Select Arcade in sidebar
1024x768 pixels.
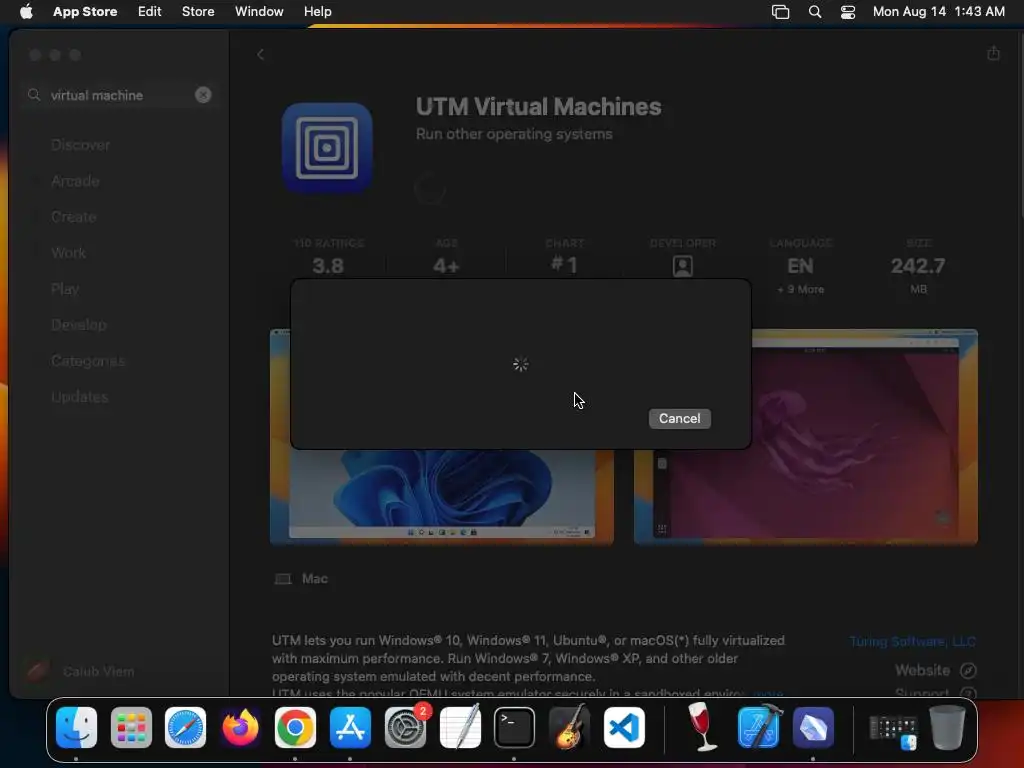[75, 181]
